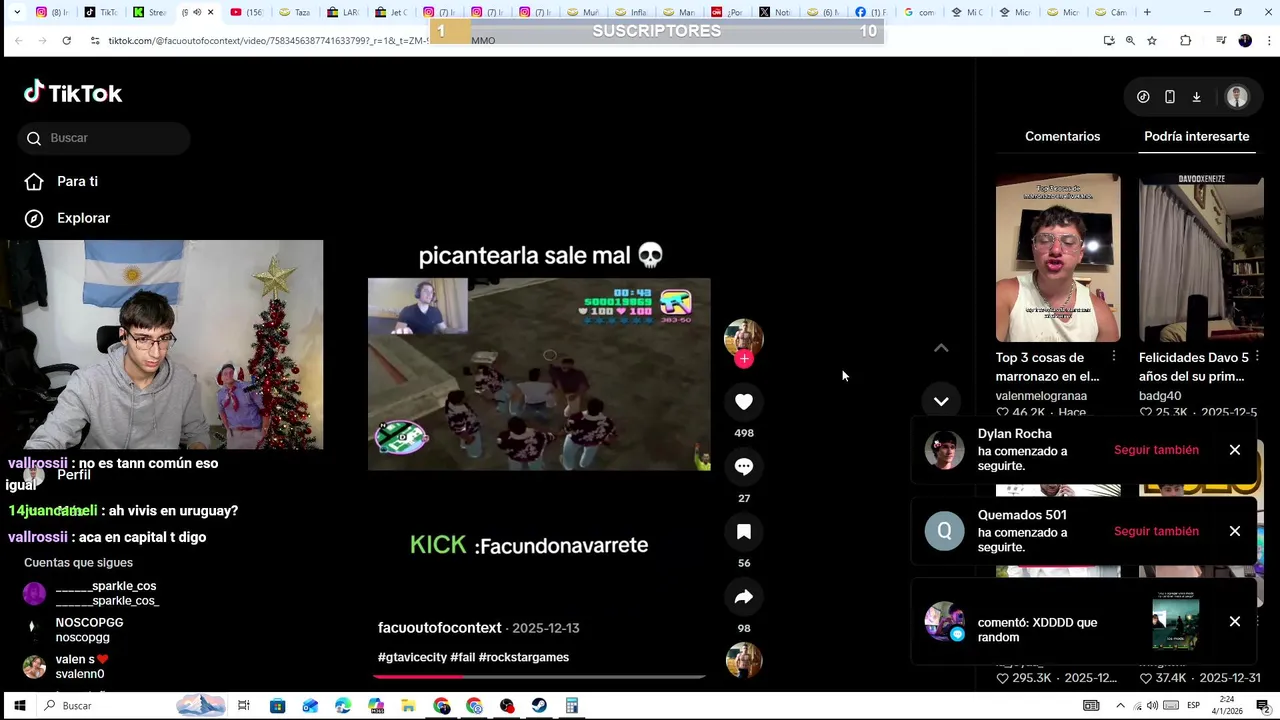Open the Top 3 cosas de marronazo thumbnail

pyautogui.click(x=1058, y=258)
